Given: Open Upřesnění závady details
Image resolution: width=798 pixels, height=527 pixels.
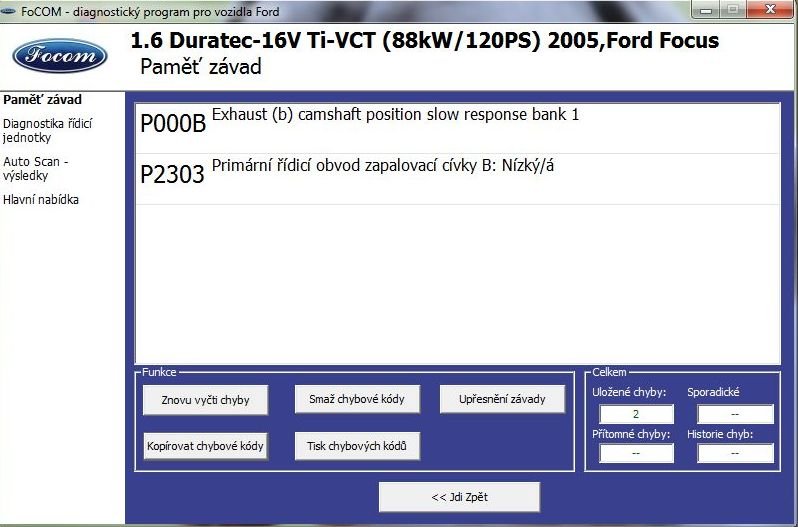Looking at the screenshot, I should click(x=502, y=399).
